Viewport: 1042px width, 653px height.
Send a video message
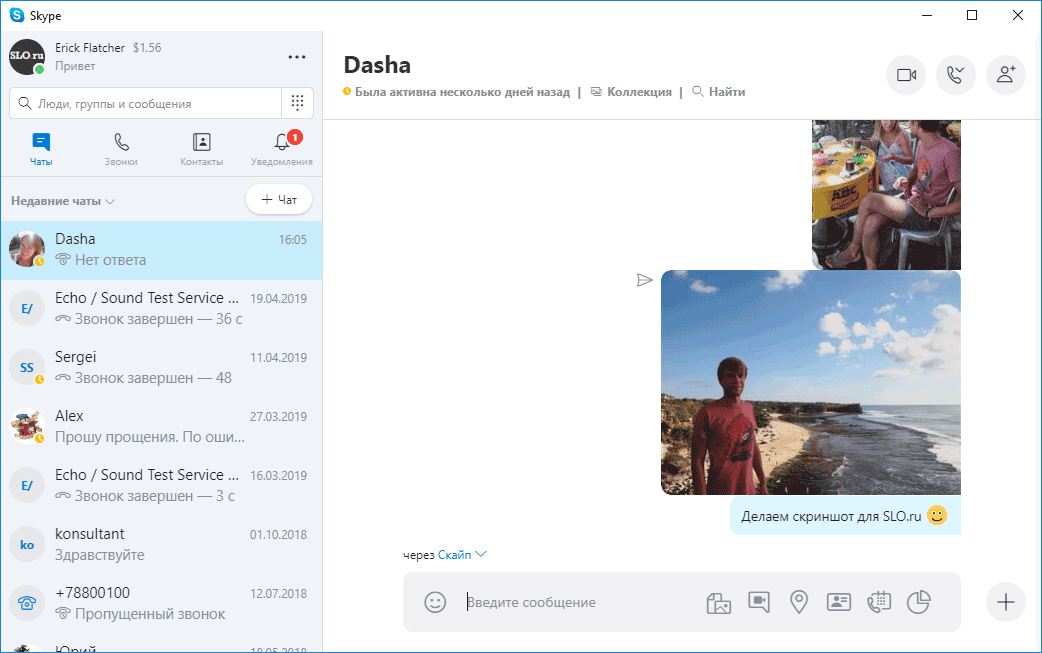coord(759,603)
